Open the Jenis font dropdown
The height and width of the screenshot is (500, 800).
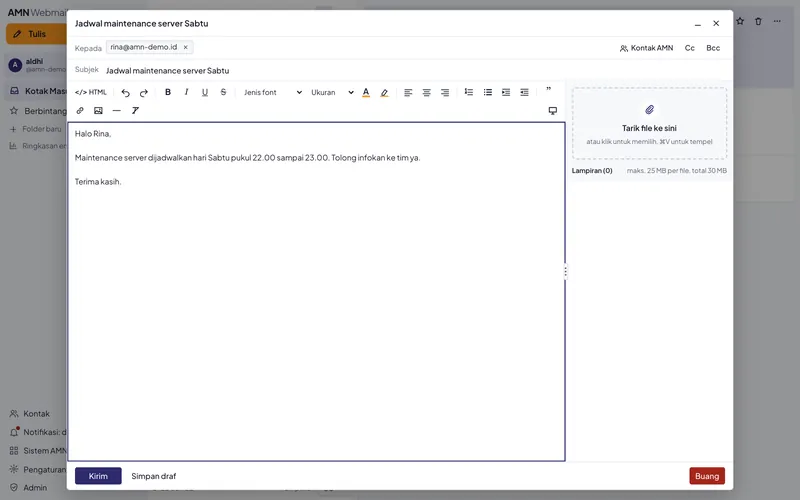coord(272,92)
